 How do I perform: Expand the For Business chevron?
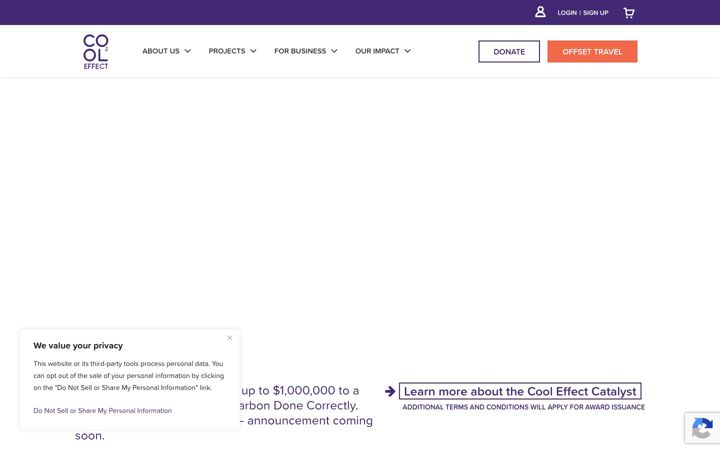[334, 51]
